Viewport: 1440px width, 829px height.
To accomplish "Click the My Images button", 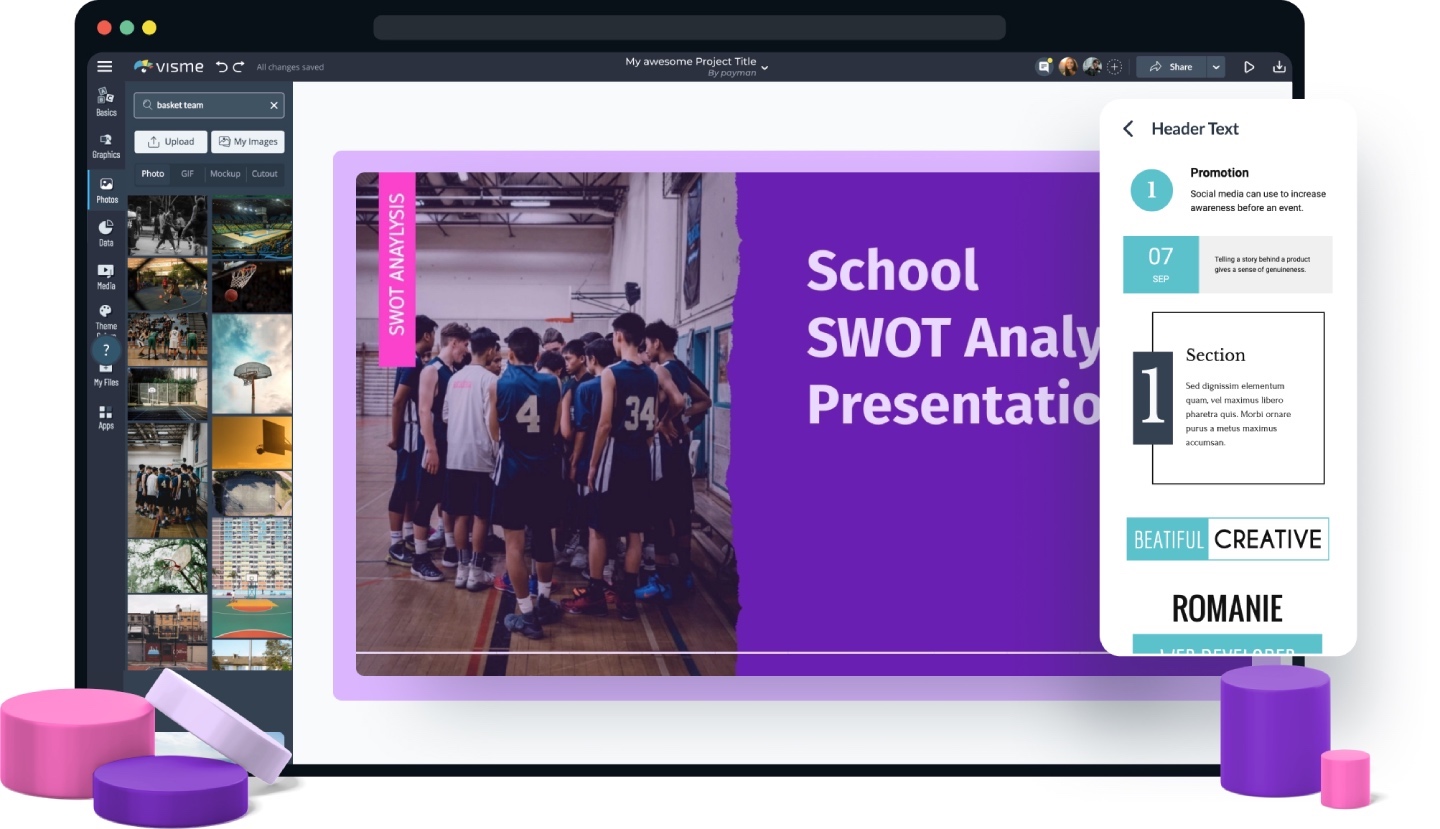I will (248, 142).
